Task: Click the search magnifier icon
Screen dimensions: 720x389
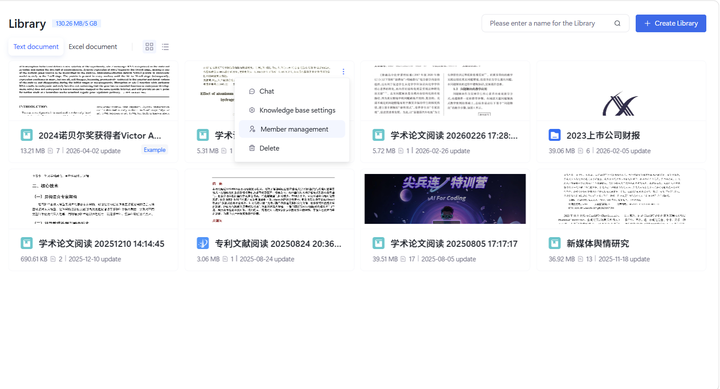Action: 617,23
